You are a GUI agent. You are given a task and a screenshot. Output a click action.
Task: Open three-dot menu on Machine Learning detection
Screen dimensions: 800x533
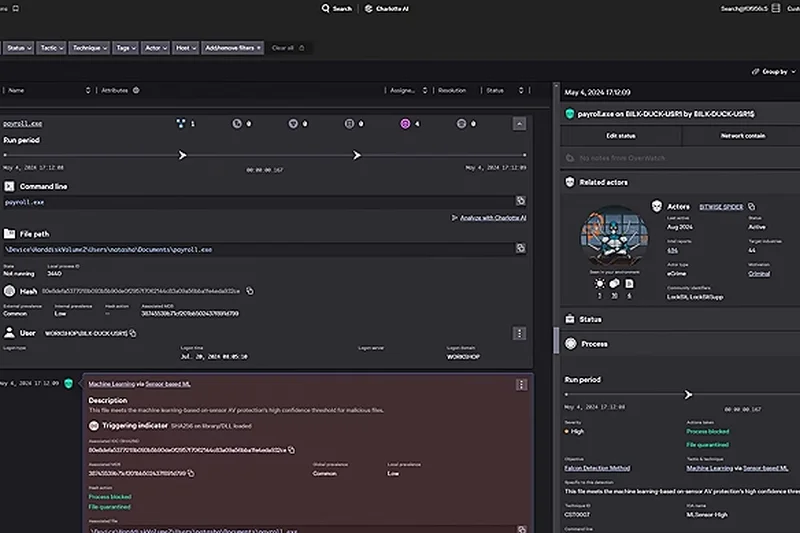pos(521,384)
